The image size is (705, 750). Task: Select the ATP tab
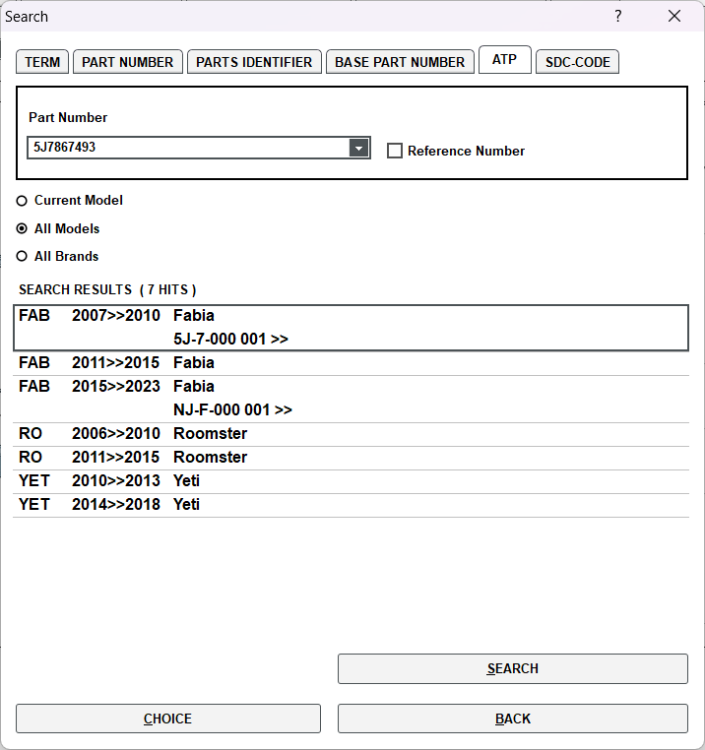tap(505, 60)
